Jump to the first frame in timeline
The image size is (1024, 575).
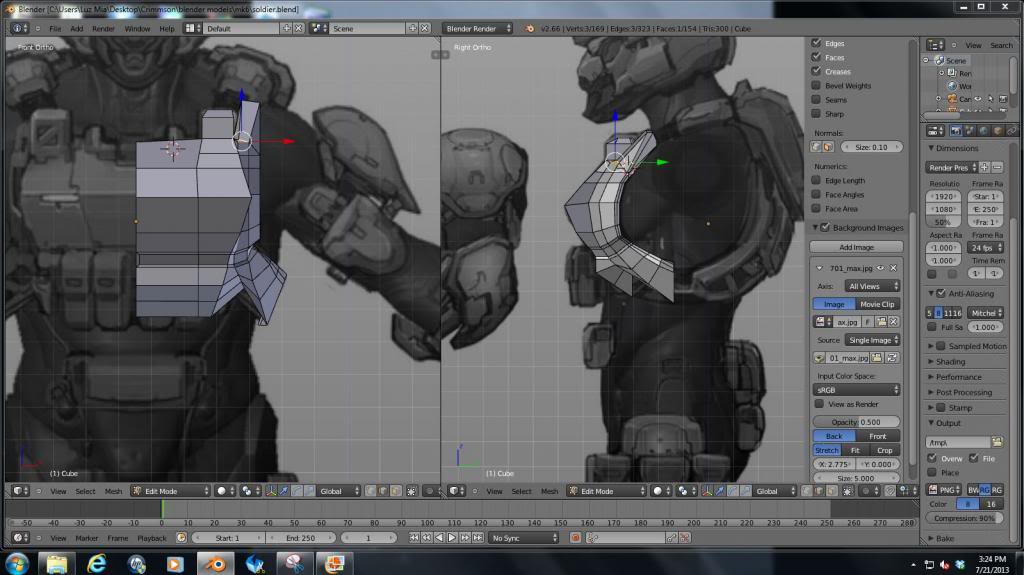(414, 538)
